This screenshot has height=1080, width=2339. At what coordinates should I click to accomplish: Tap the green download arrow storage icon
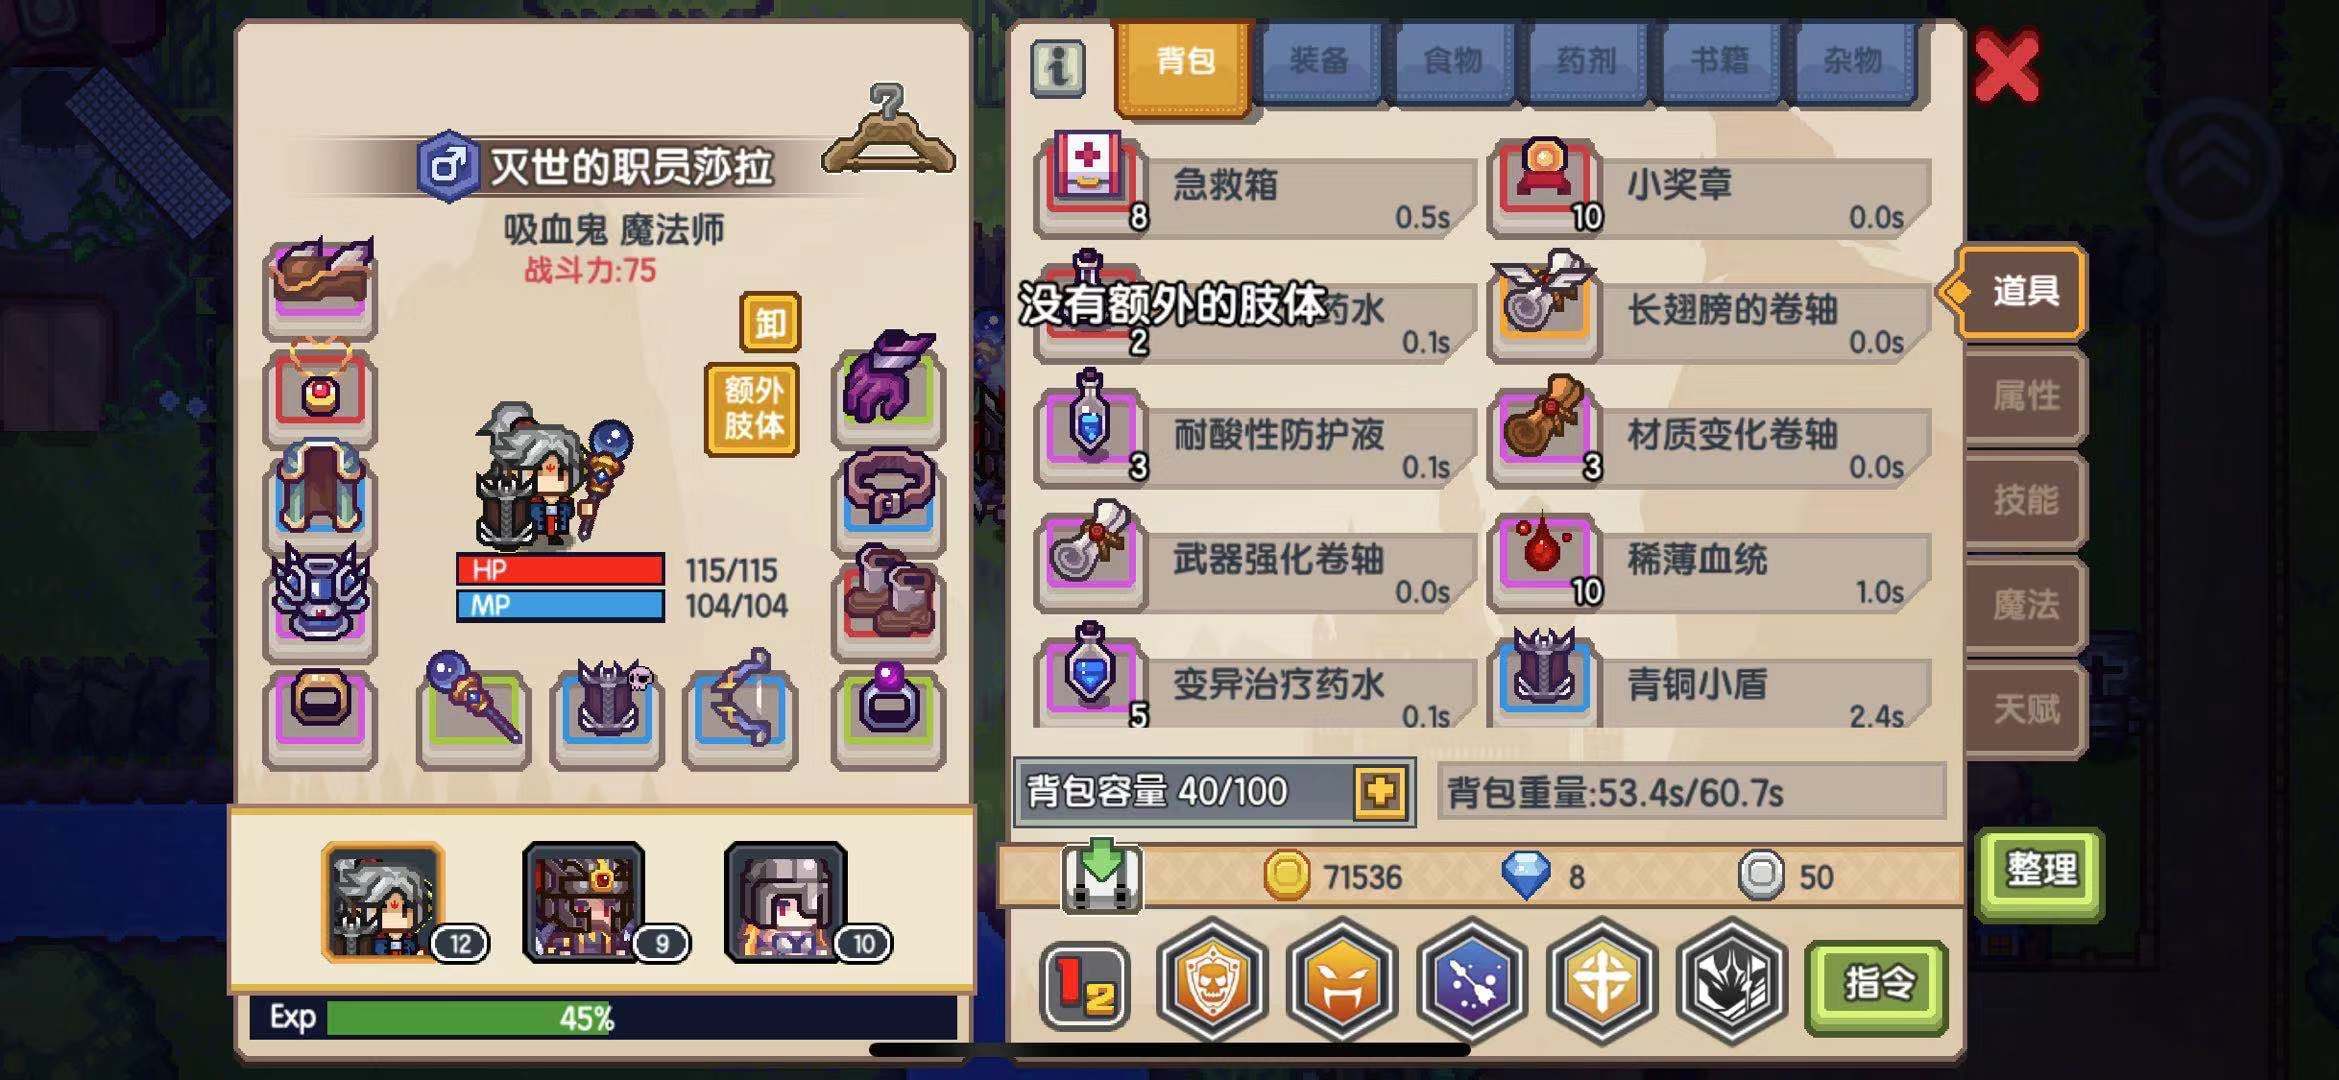tap(1101, 875)
